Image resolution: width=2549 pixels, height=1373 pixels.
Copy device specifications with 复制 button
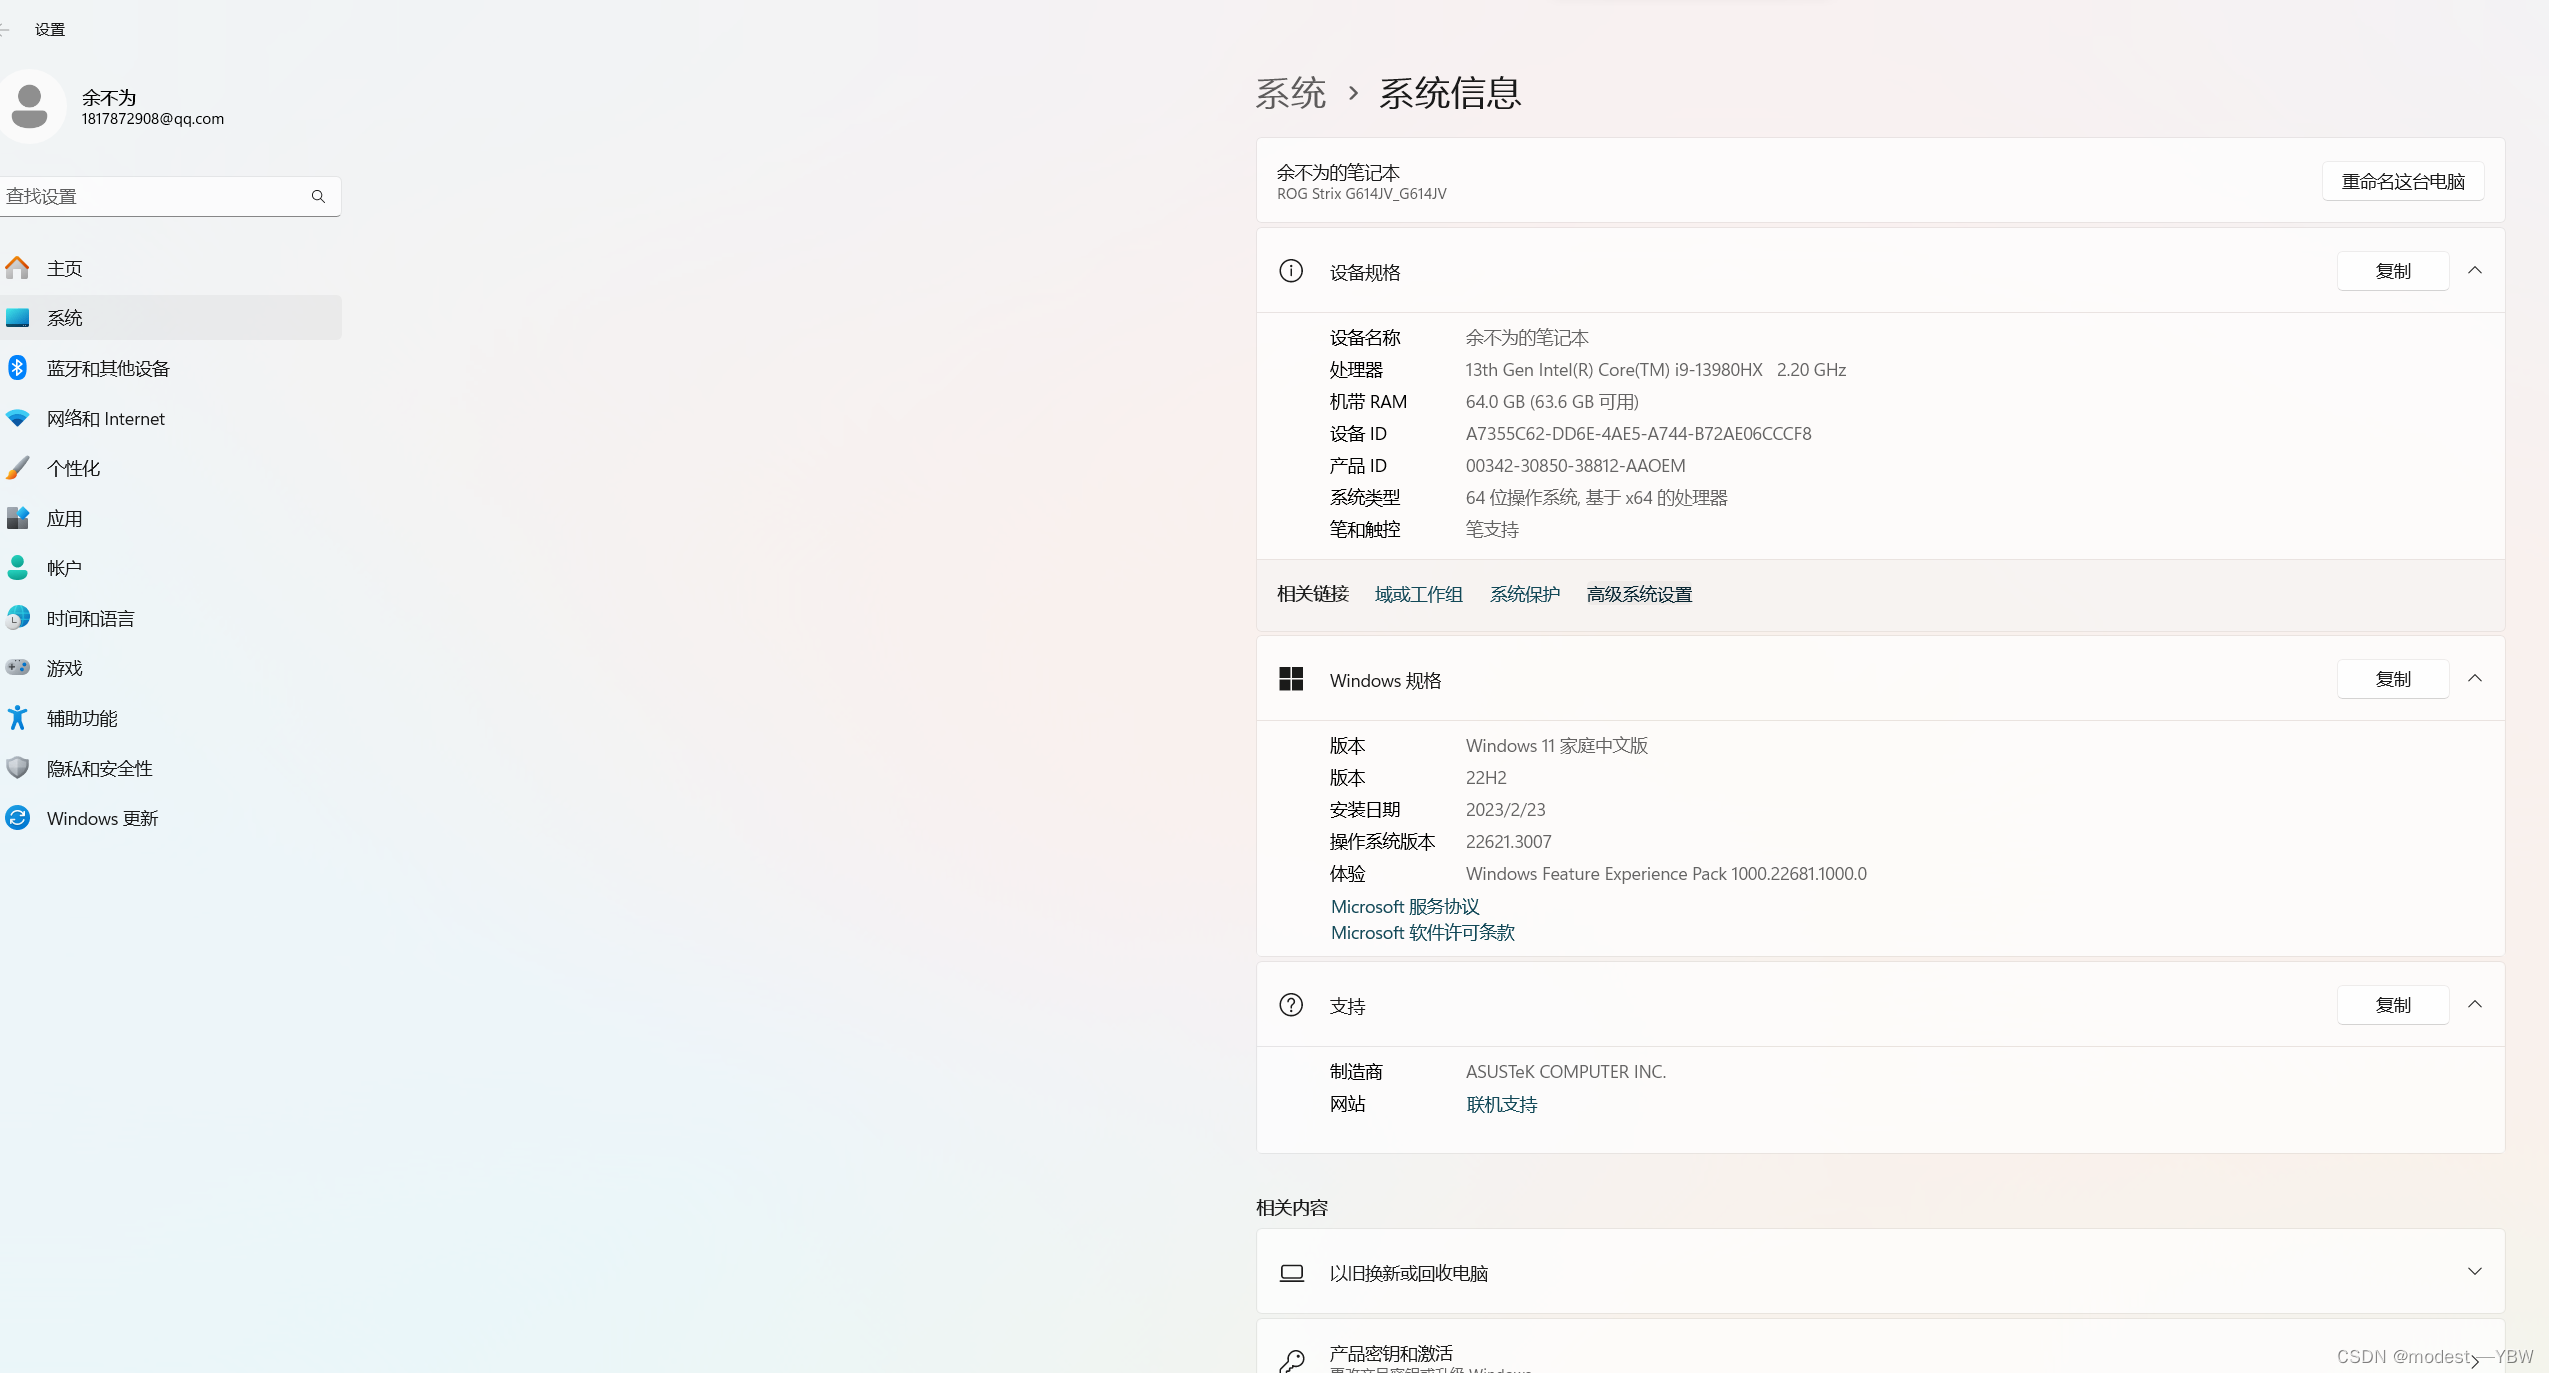click(x=2392, y=271)
